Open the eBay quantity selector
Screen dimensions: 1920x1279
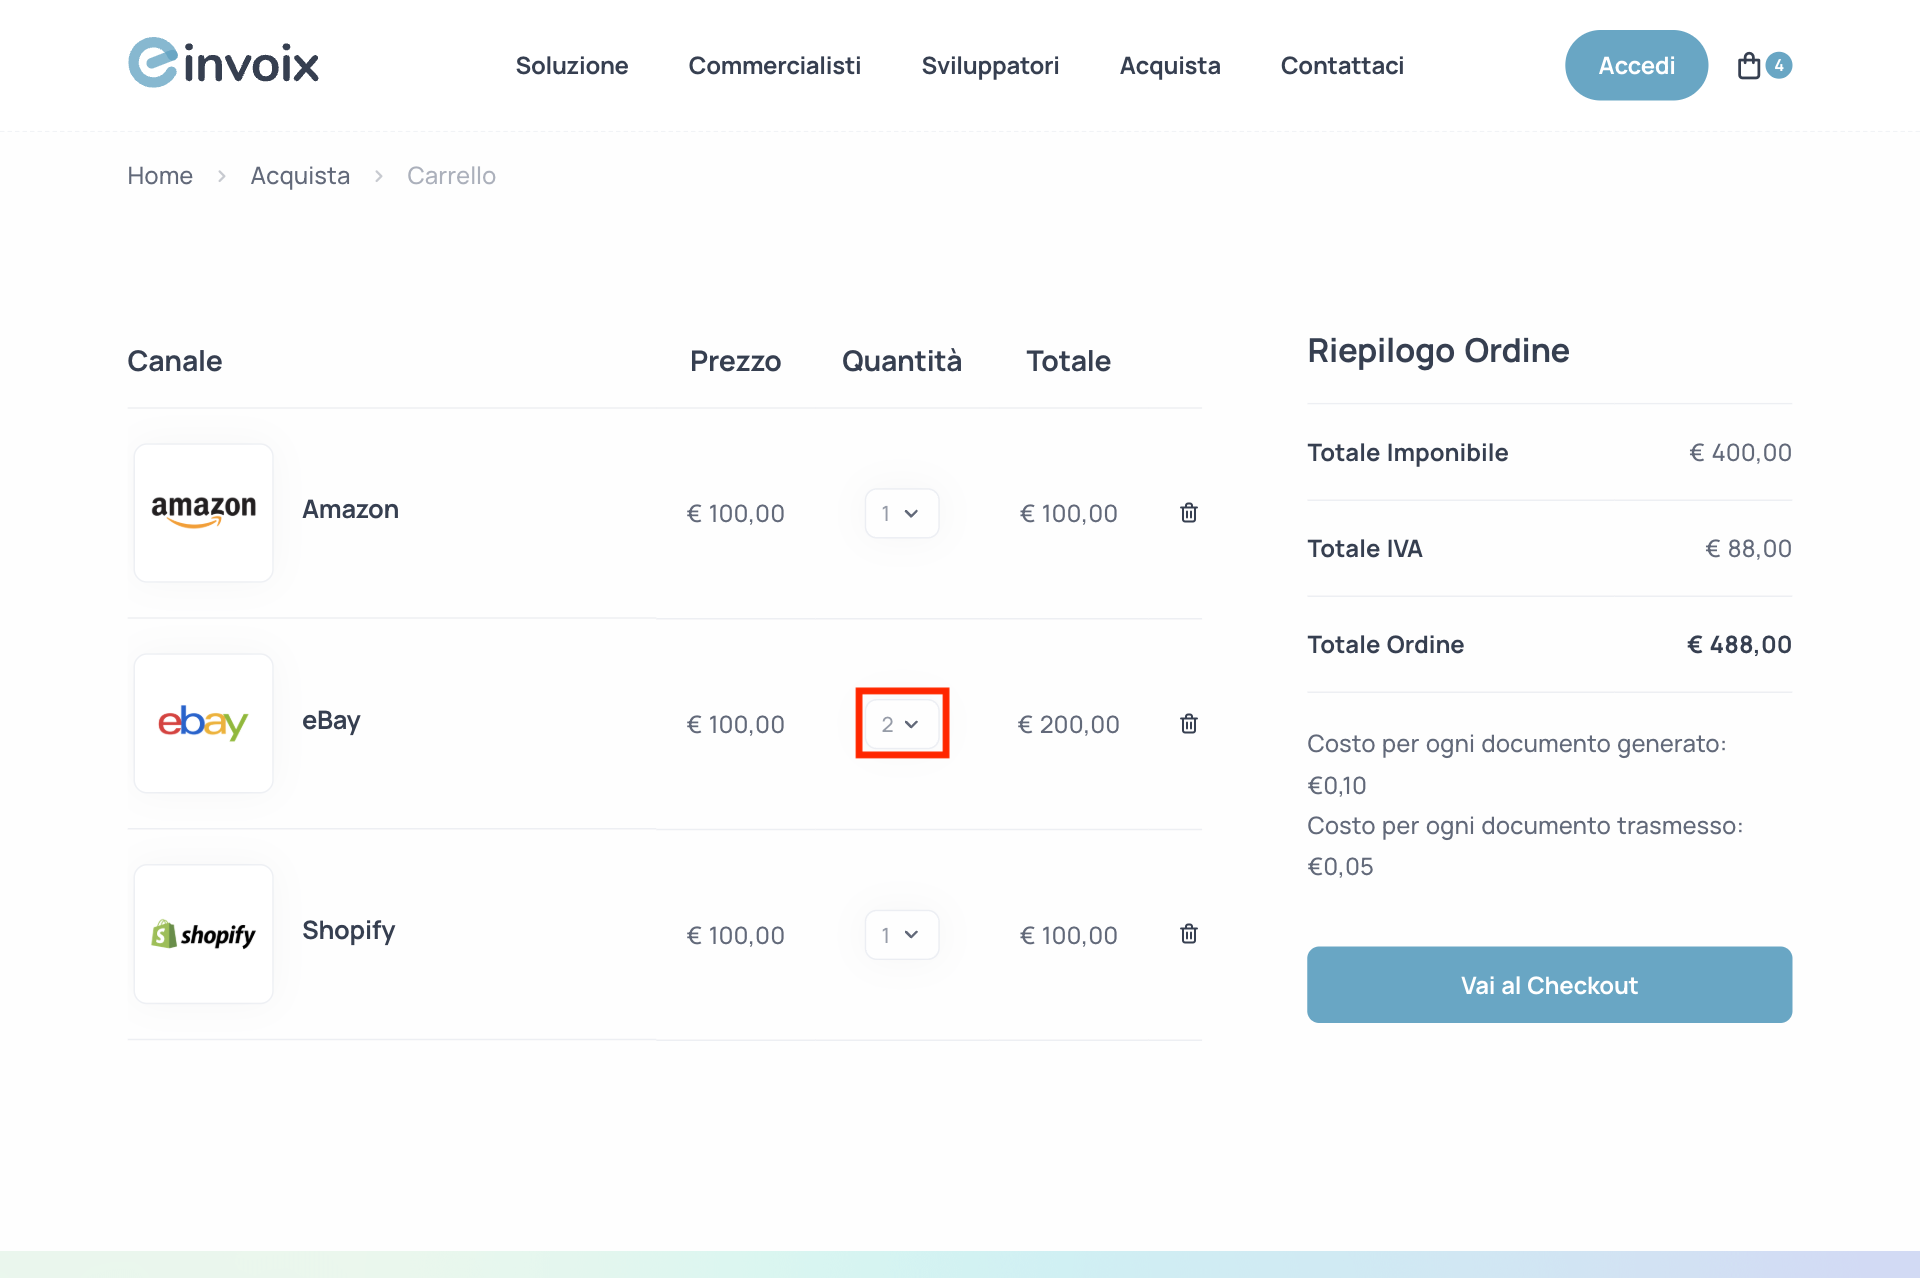[x=901, y=723]
